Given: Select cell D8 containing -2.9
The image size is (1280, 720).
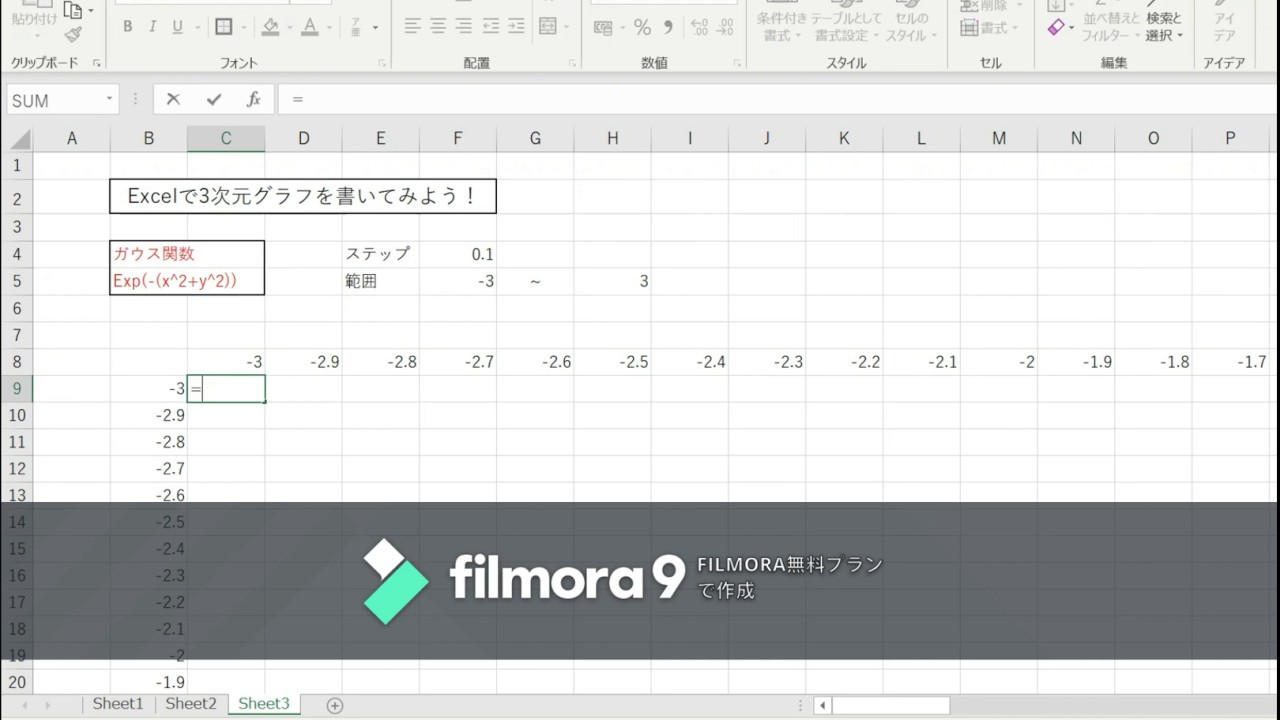Looking at the screenshot, I should pos(303,362).
